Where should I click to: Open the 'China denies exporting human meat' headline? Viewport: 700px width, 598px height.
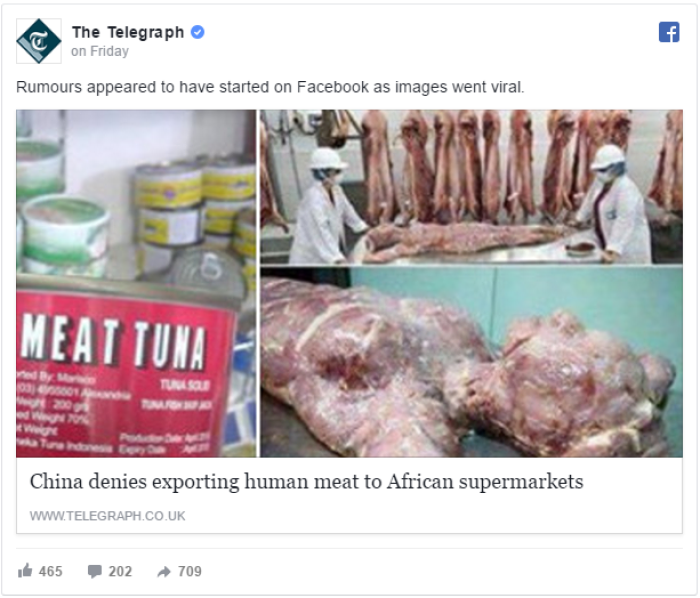[307, 482]
